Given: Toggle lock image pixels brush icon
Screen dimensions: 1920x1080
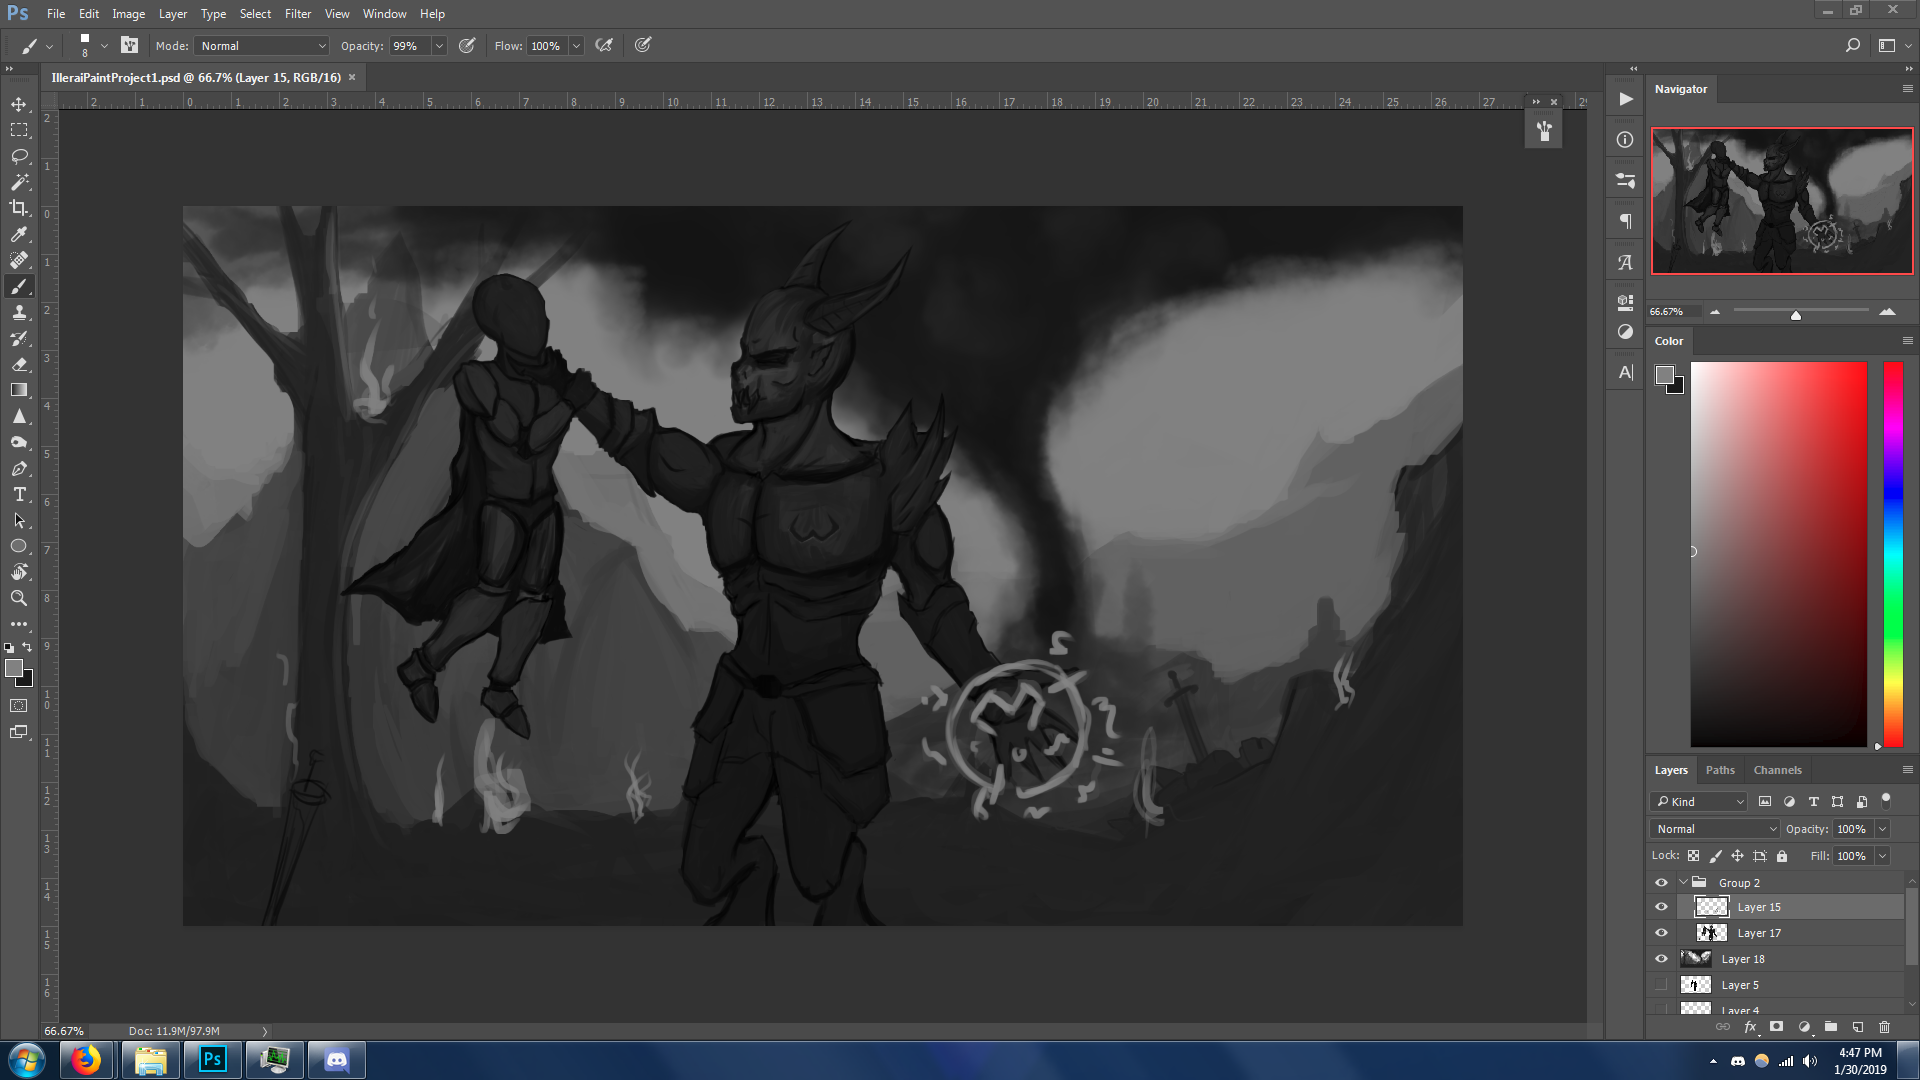Looking at the screenshot, I should pos(1716,856).
